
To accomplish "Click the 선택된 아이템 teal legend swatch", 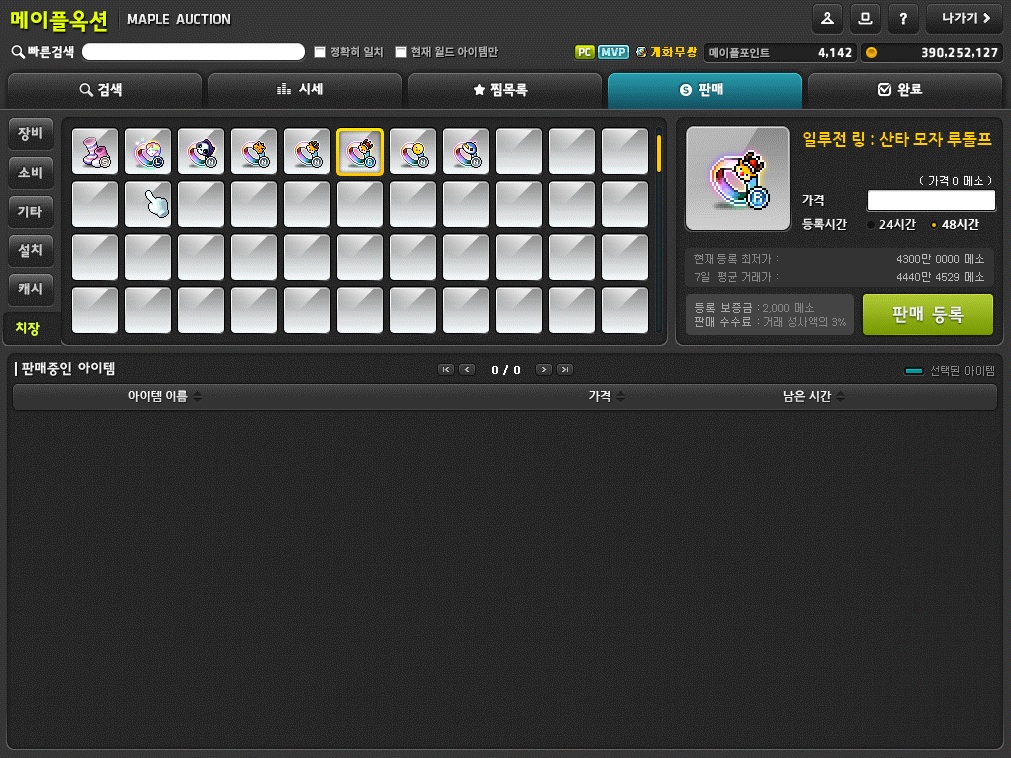I will pos(914,371).
